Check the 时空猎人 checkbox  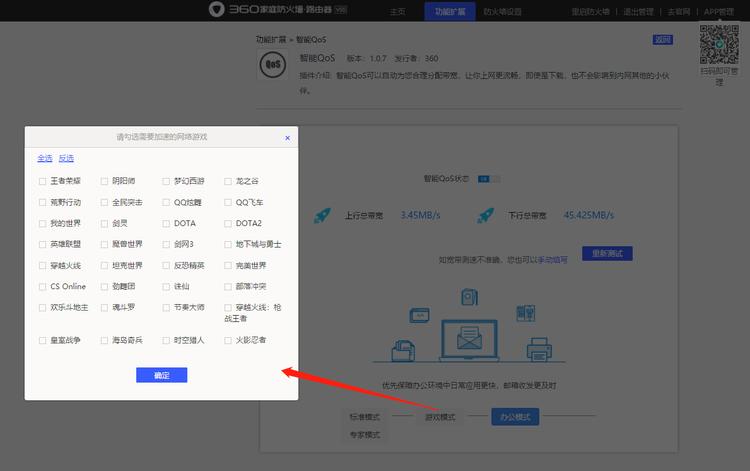click(166, 340)
